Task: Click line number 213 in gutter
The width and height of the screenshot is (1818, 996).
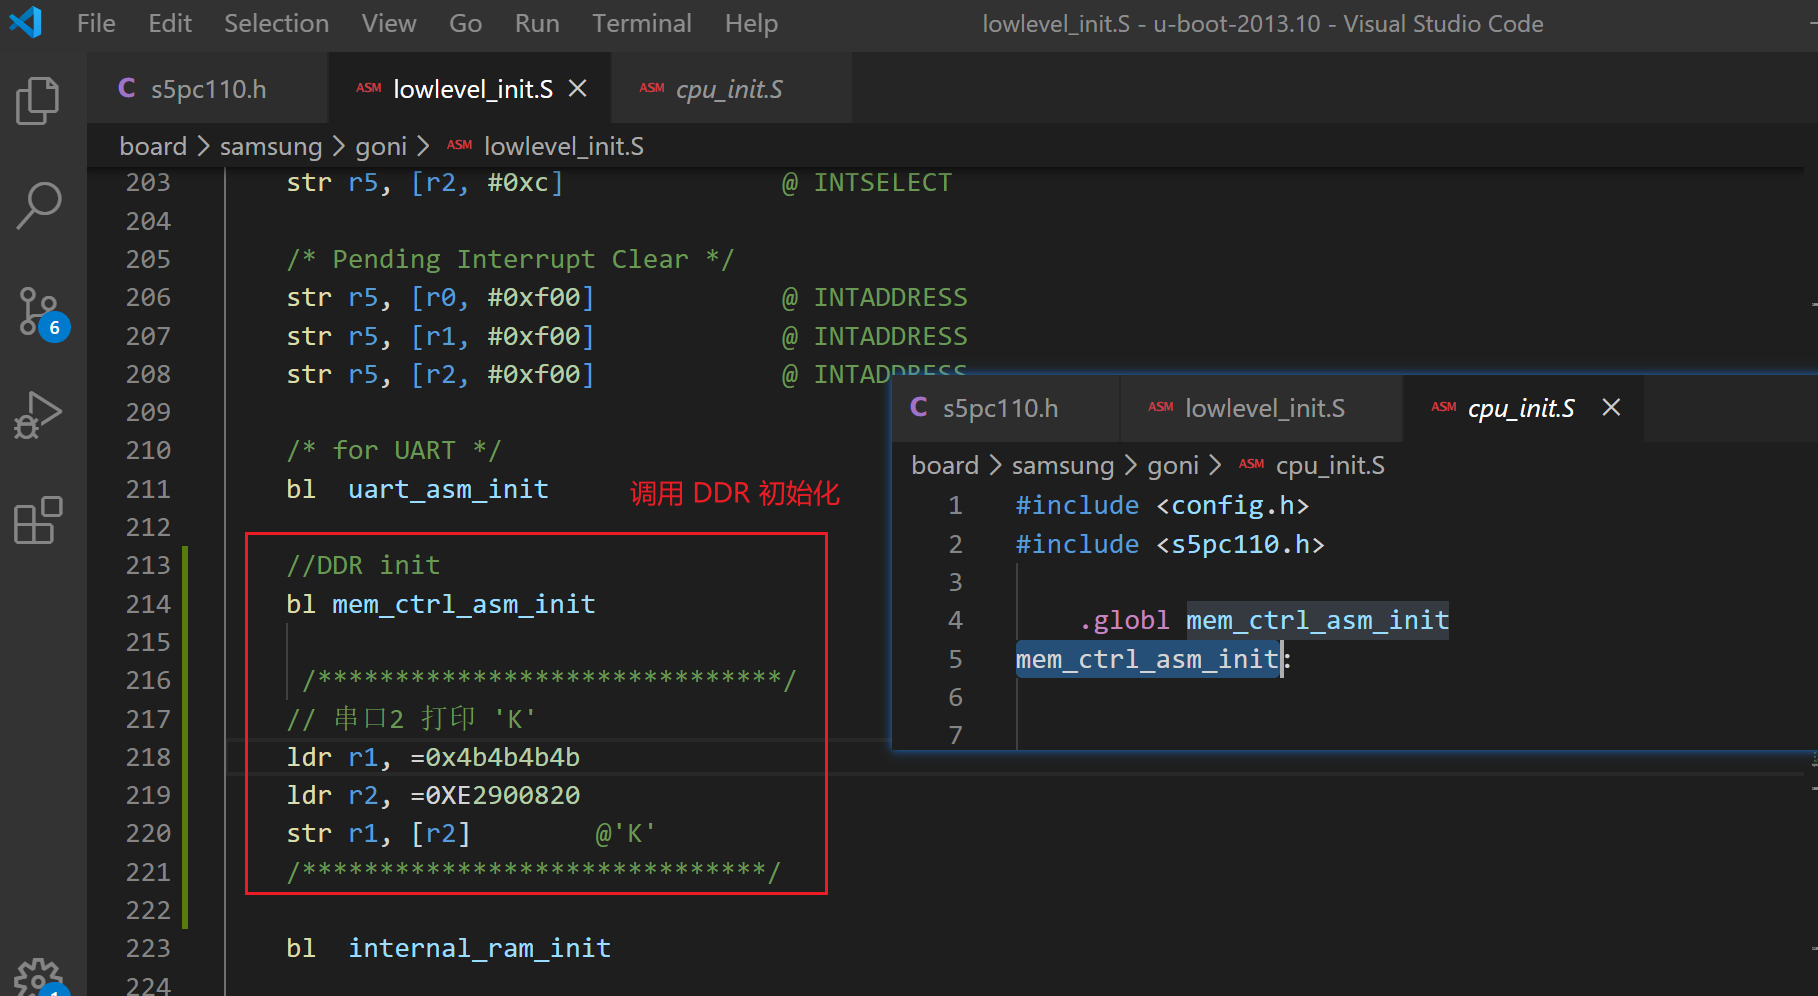Action: [148, 566]
